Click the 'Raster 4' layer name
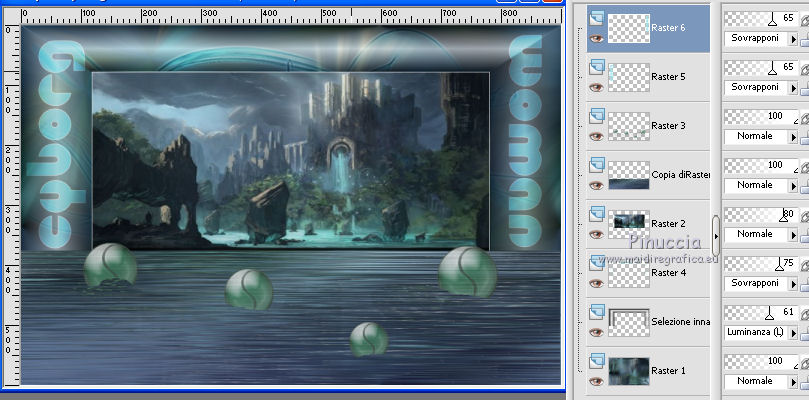The height and width of the screenshot is (400, 809). pyautogui.click(x=668, y=273)
